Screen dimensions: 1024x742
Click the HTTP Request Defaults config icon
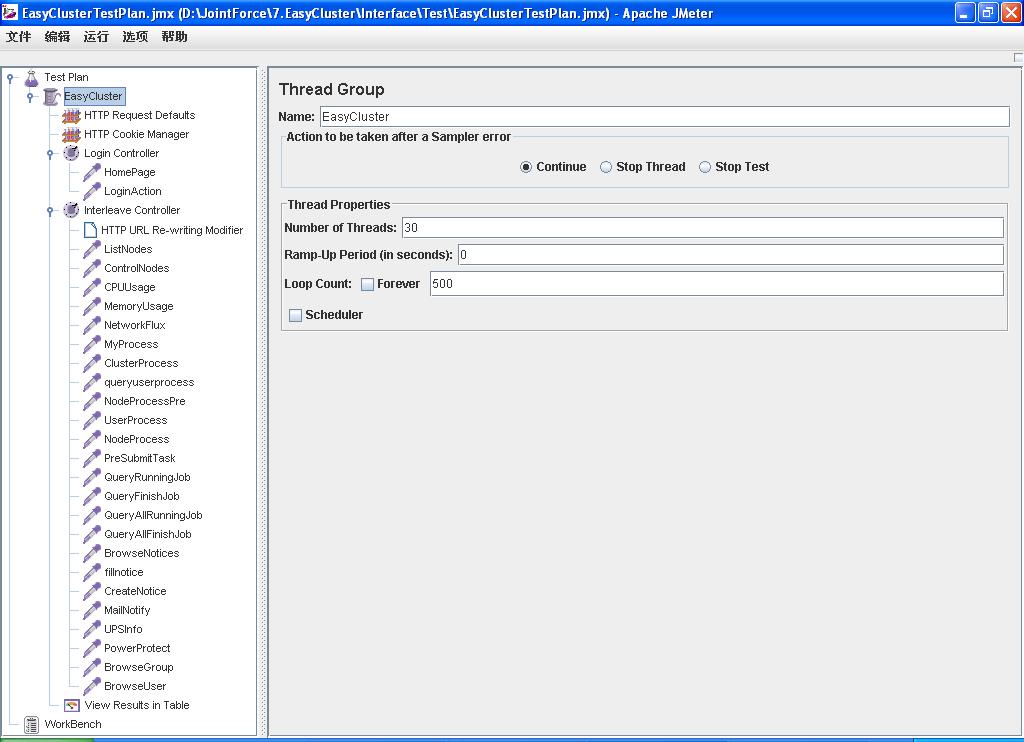(x=71, y=116)
